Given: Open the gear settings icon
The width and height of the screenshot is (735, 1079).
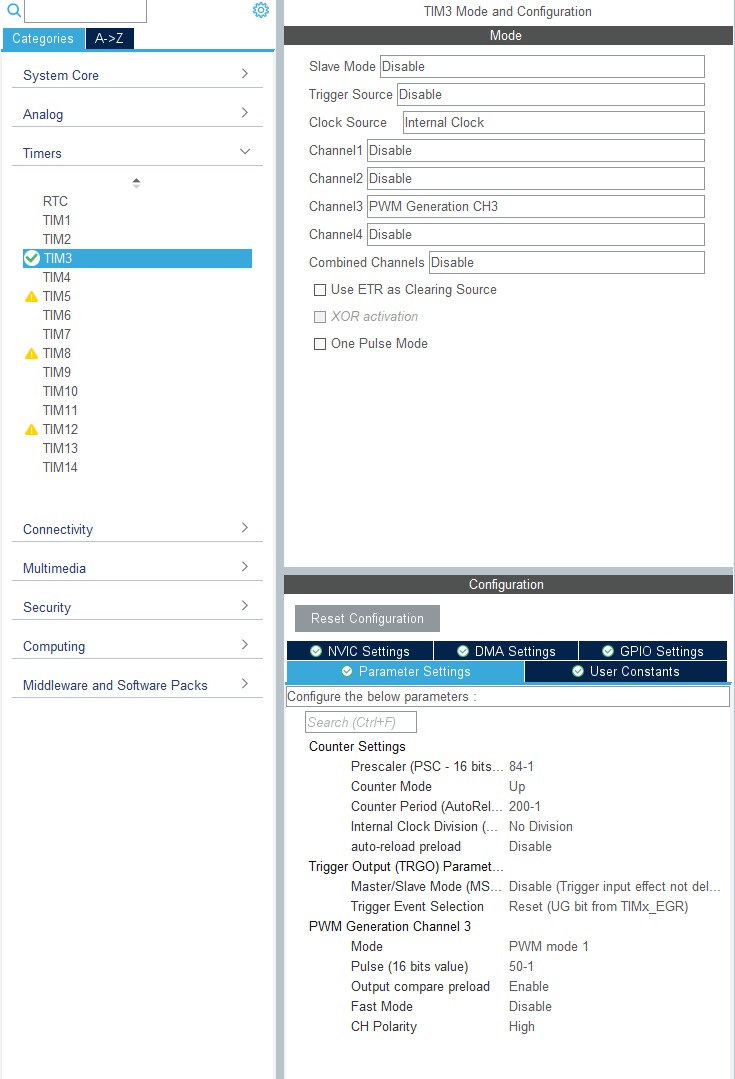Looking at the screenshot, I should pyautogui.click(x=261, y=10).
